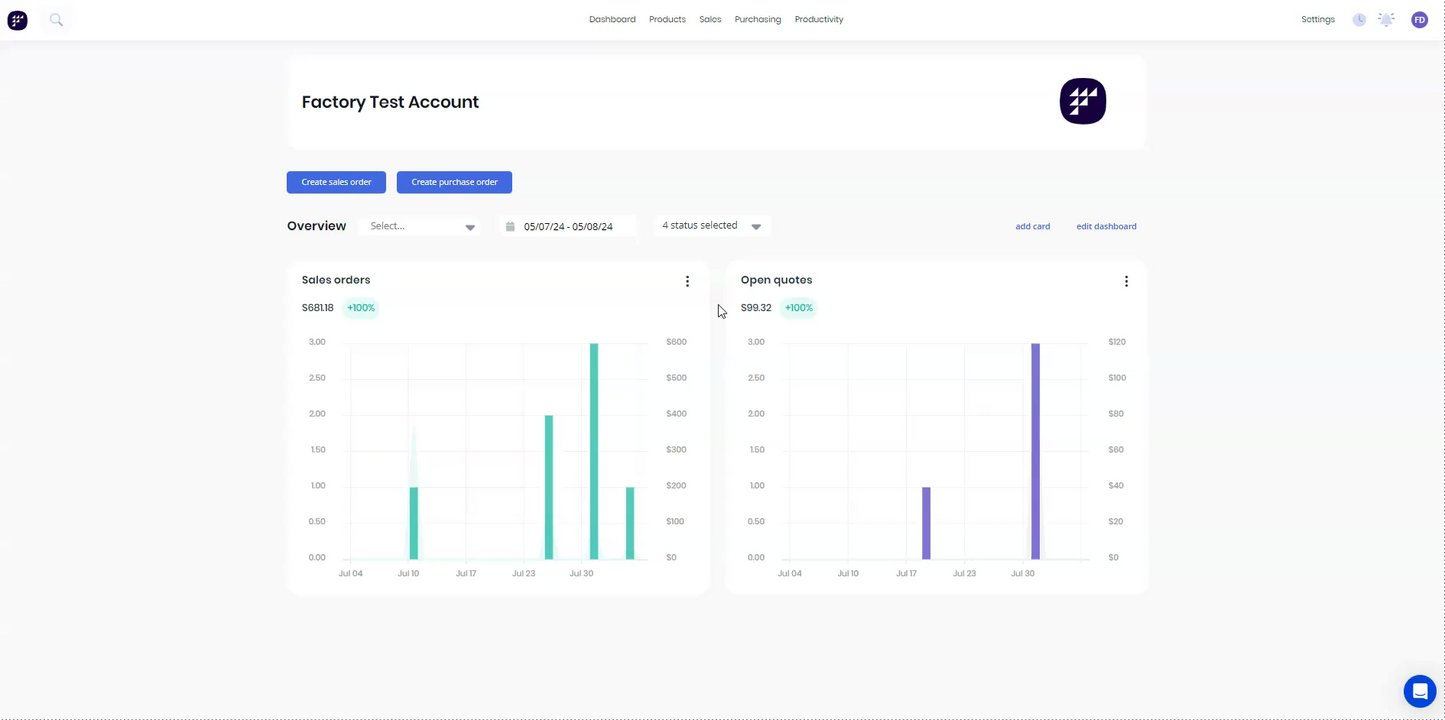Open the Purchasing menu

758,19
